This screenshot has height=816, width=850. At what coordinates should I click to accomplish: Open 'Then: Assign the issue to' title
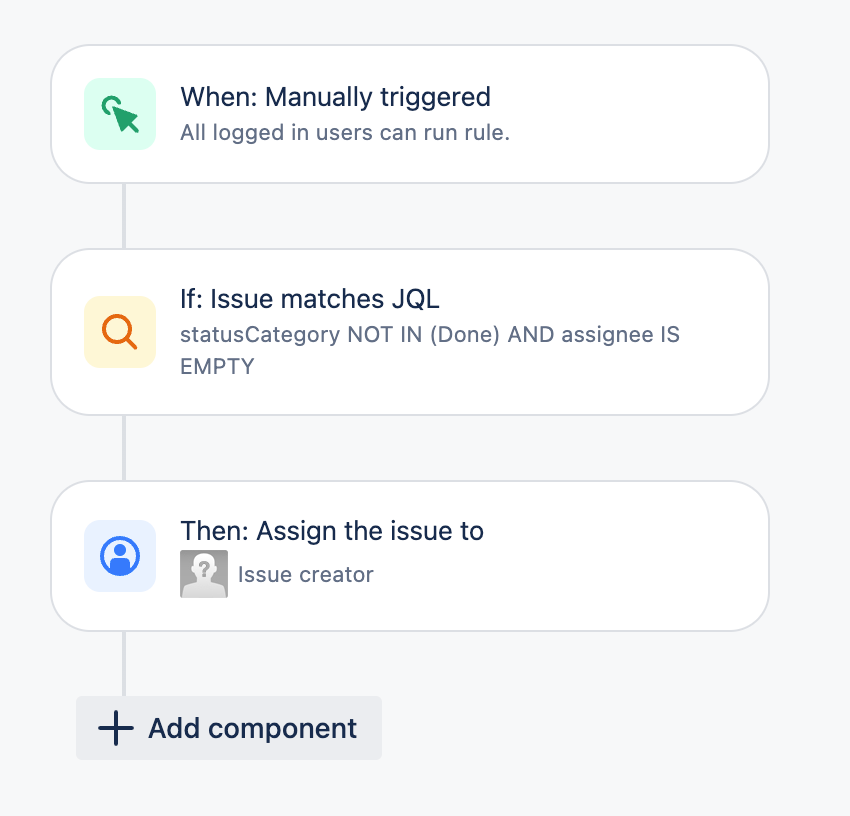click(x=332, y=531)
